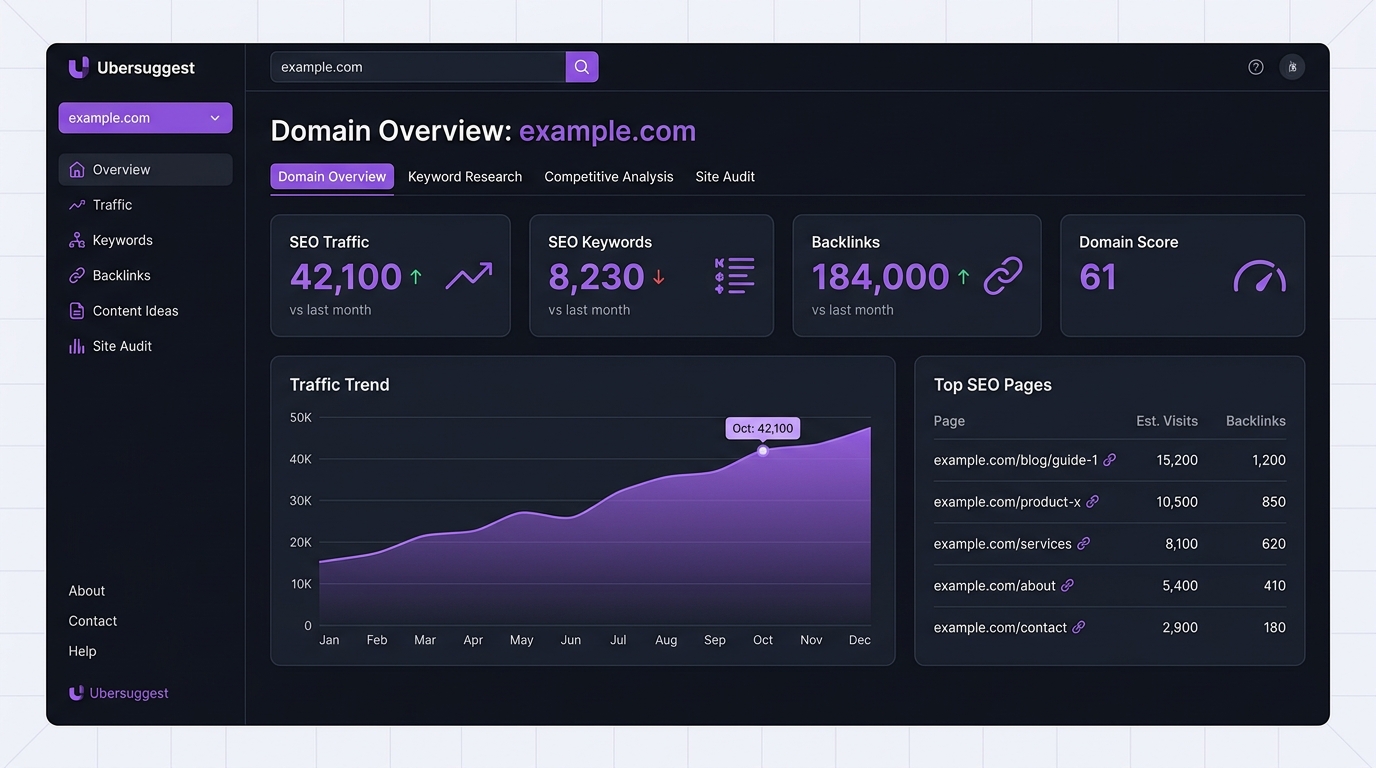Open the About link
The height and width of the screenshot is (768, 1376).
pyautogui.click(x=87, y=591)
